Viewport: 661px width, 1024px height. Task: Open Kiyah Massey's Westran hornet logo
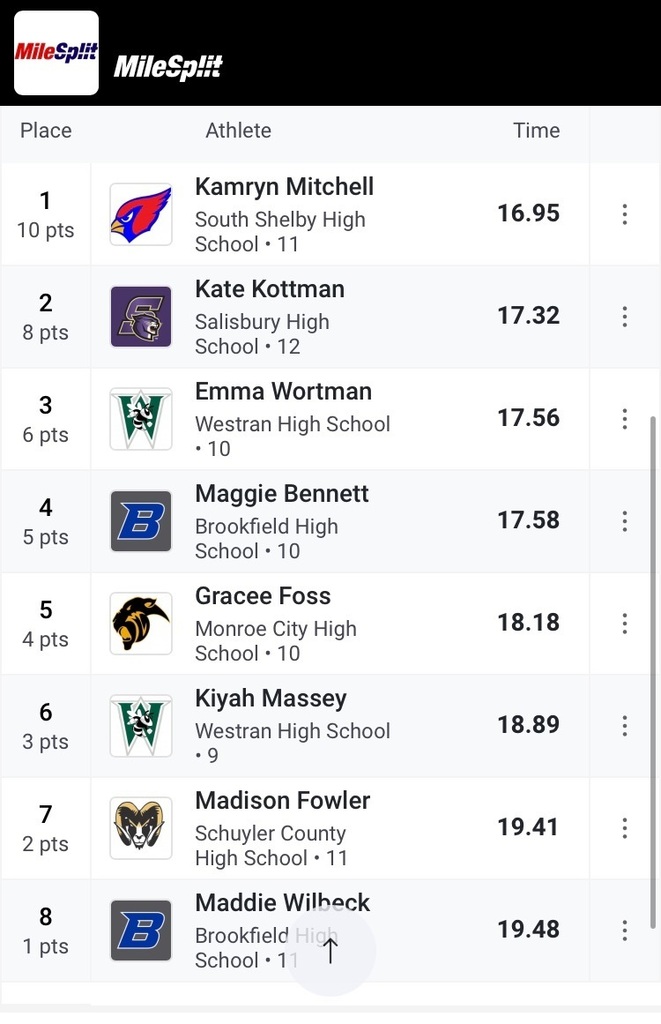141,726
